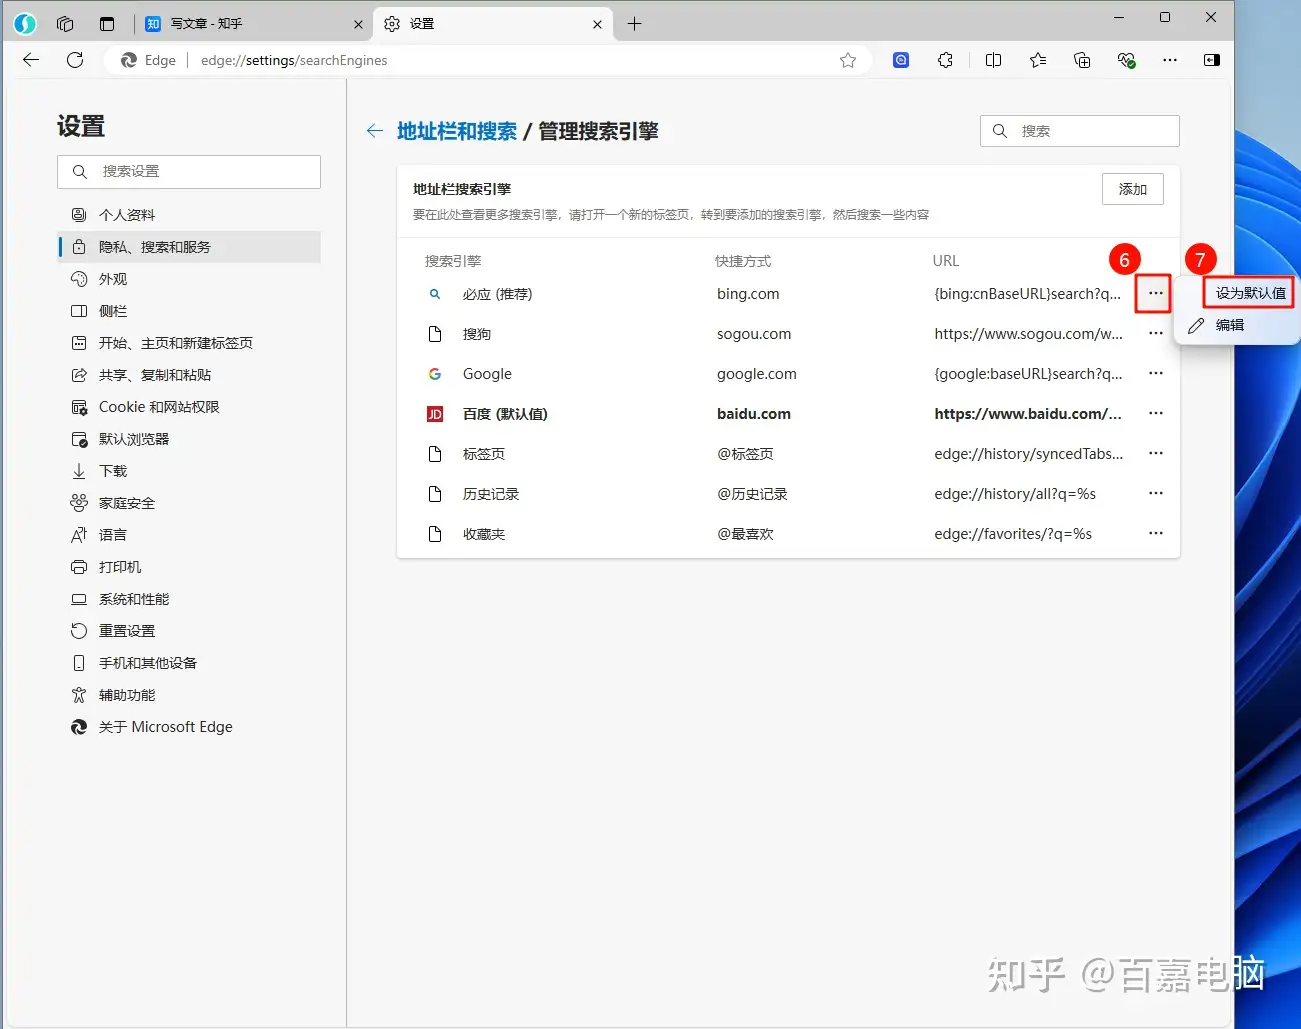The width and height of the screenshot is (1301, 1029).
Task: Open more actions for 百度 row
Action: point(1156,413)
